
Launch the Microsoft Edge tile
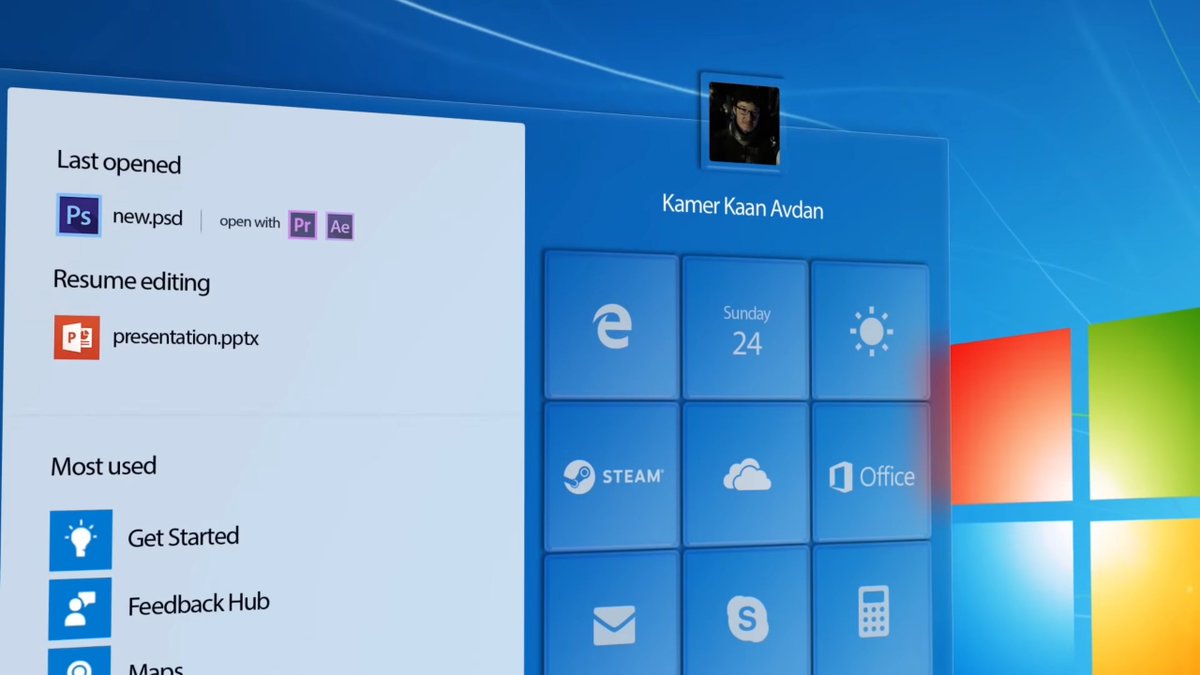(611, 326)
